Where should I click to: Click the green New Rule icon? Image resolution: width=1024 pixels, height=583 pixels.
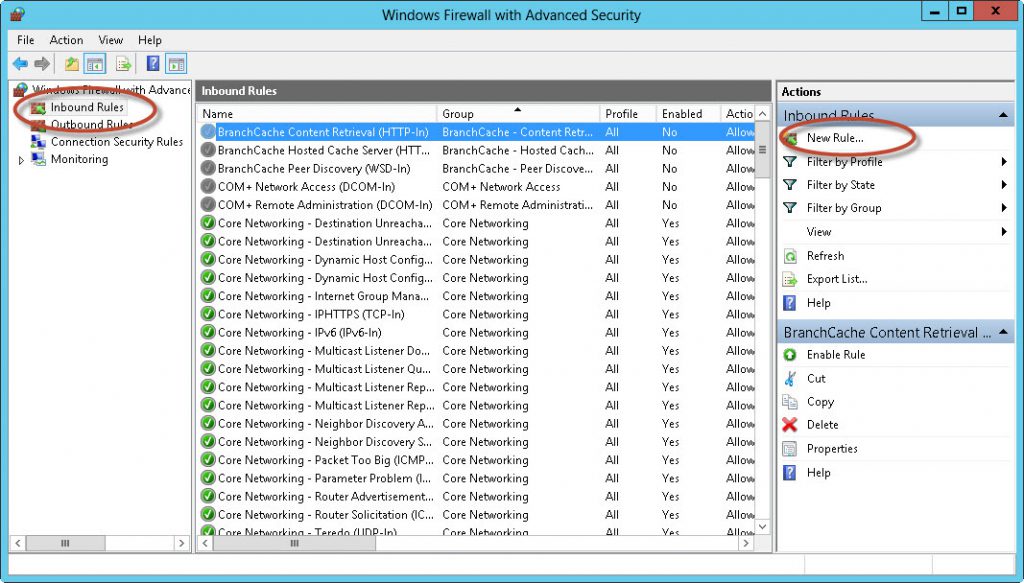(x=790, y=138)
